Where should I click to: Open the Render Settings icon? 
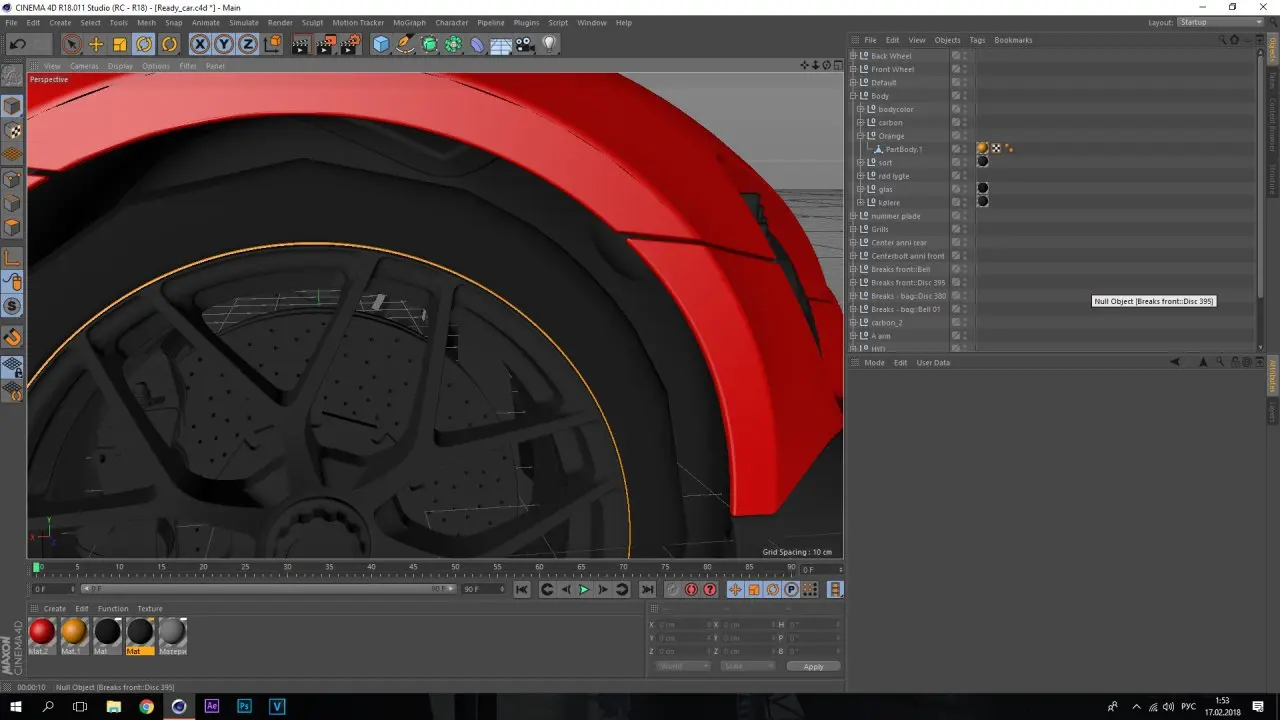[350, 44]
